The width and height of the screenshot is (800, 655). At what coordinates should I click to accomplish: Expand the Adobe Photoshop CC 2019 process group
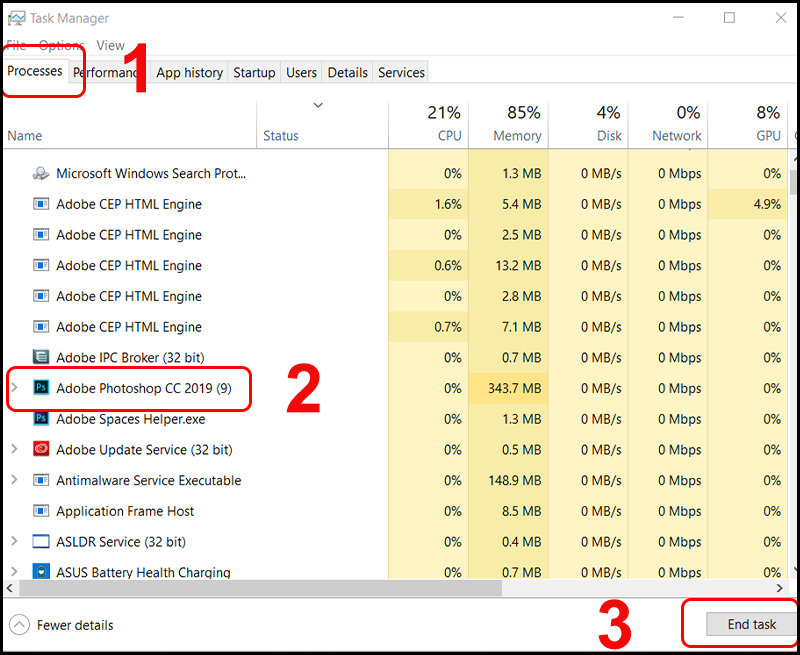tap(14, 388)
